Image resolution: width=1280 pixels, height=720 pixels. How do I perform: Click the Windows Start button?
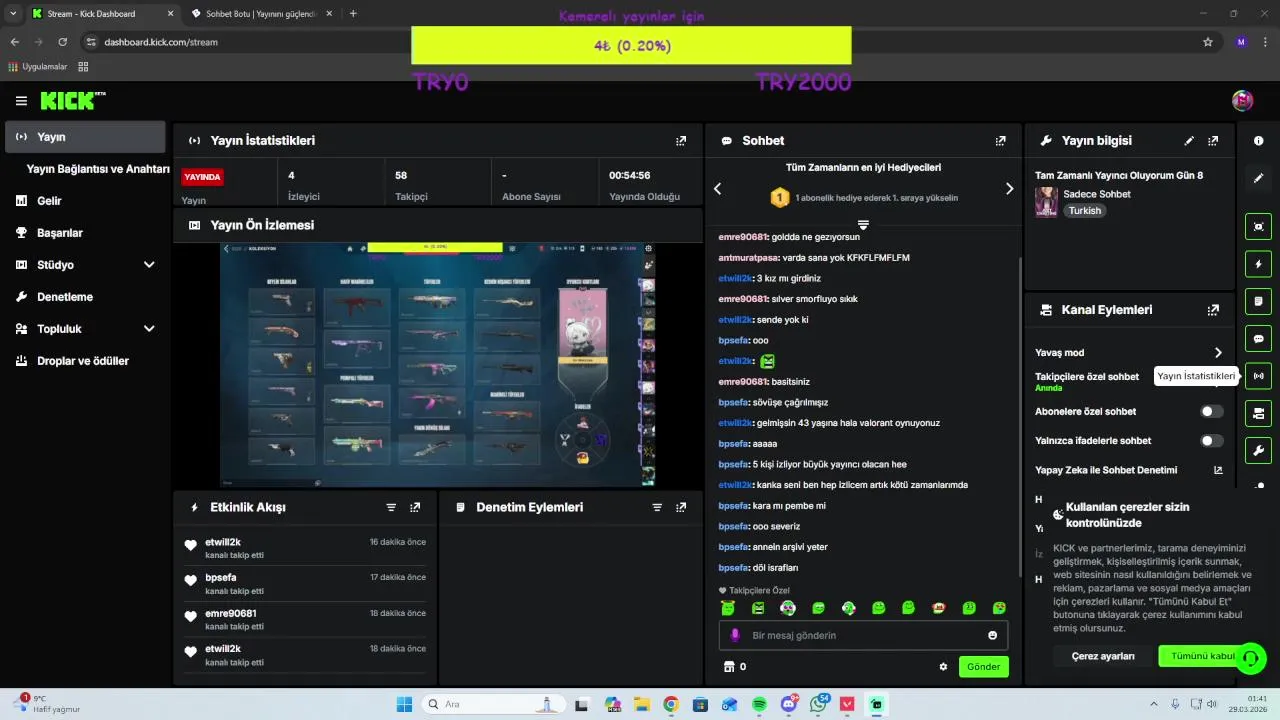(x=404, y=704)
